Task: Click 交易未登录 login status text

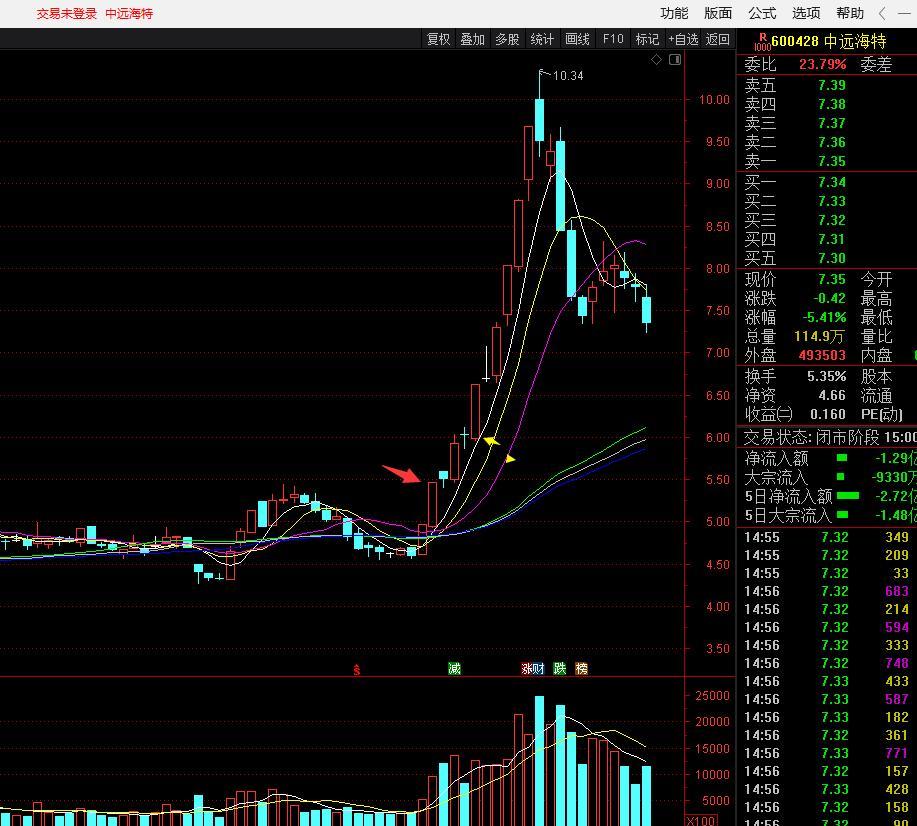Action: click(x=67, y=13)
